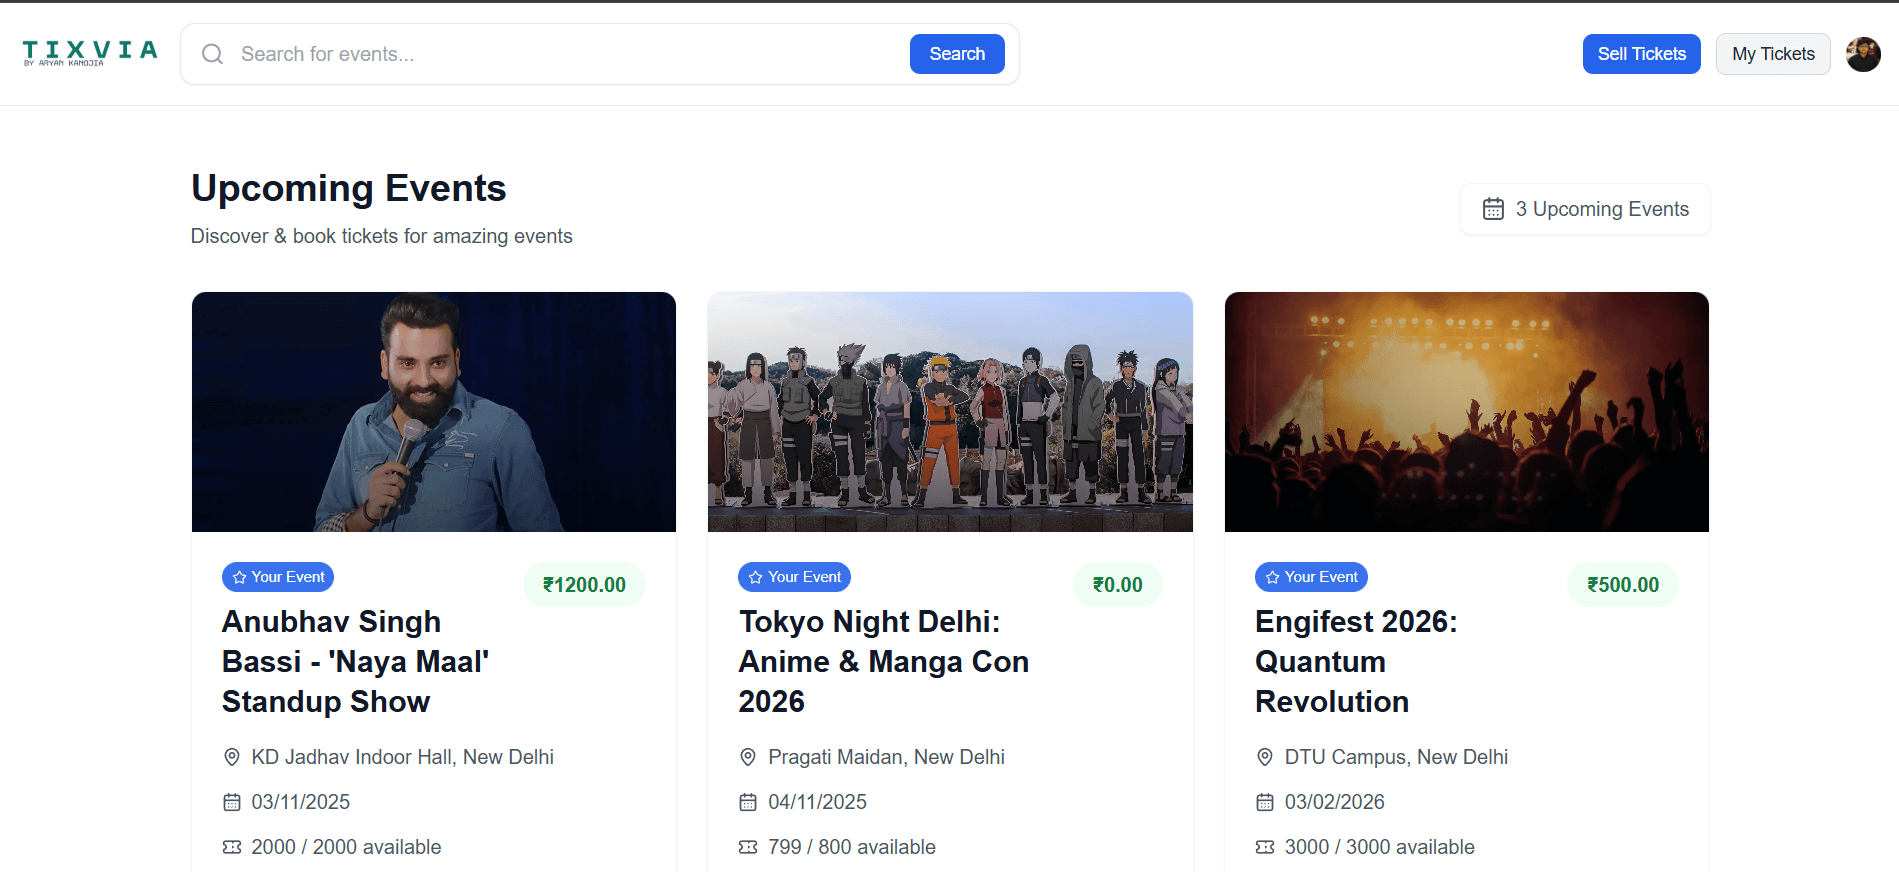Screen dimensions: 1899x872
Task: Click the 3 Upcoming Events badge text
Action: [1602, 209]
